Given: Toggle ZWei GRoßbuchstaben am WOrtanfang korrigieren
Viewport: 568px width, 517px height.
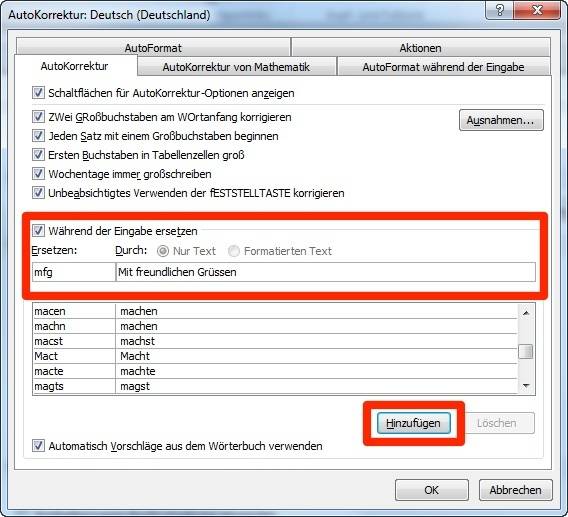Looking at the screenshot, I should point(38,117).
